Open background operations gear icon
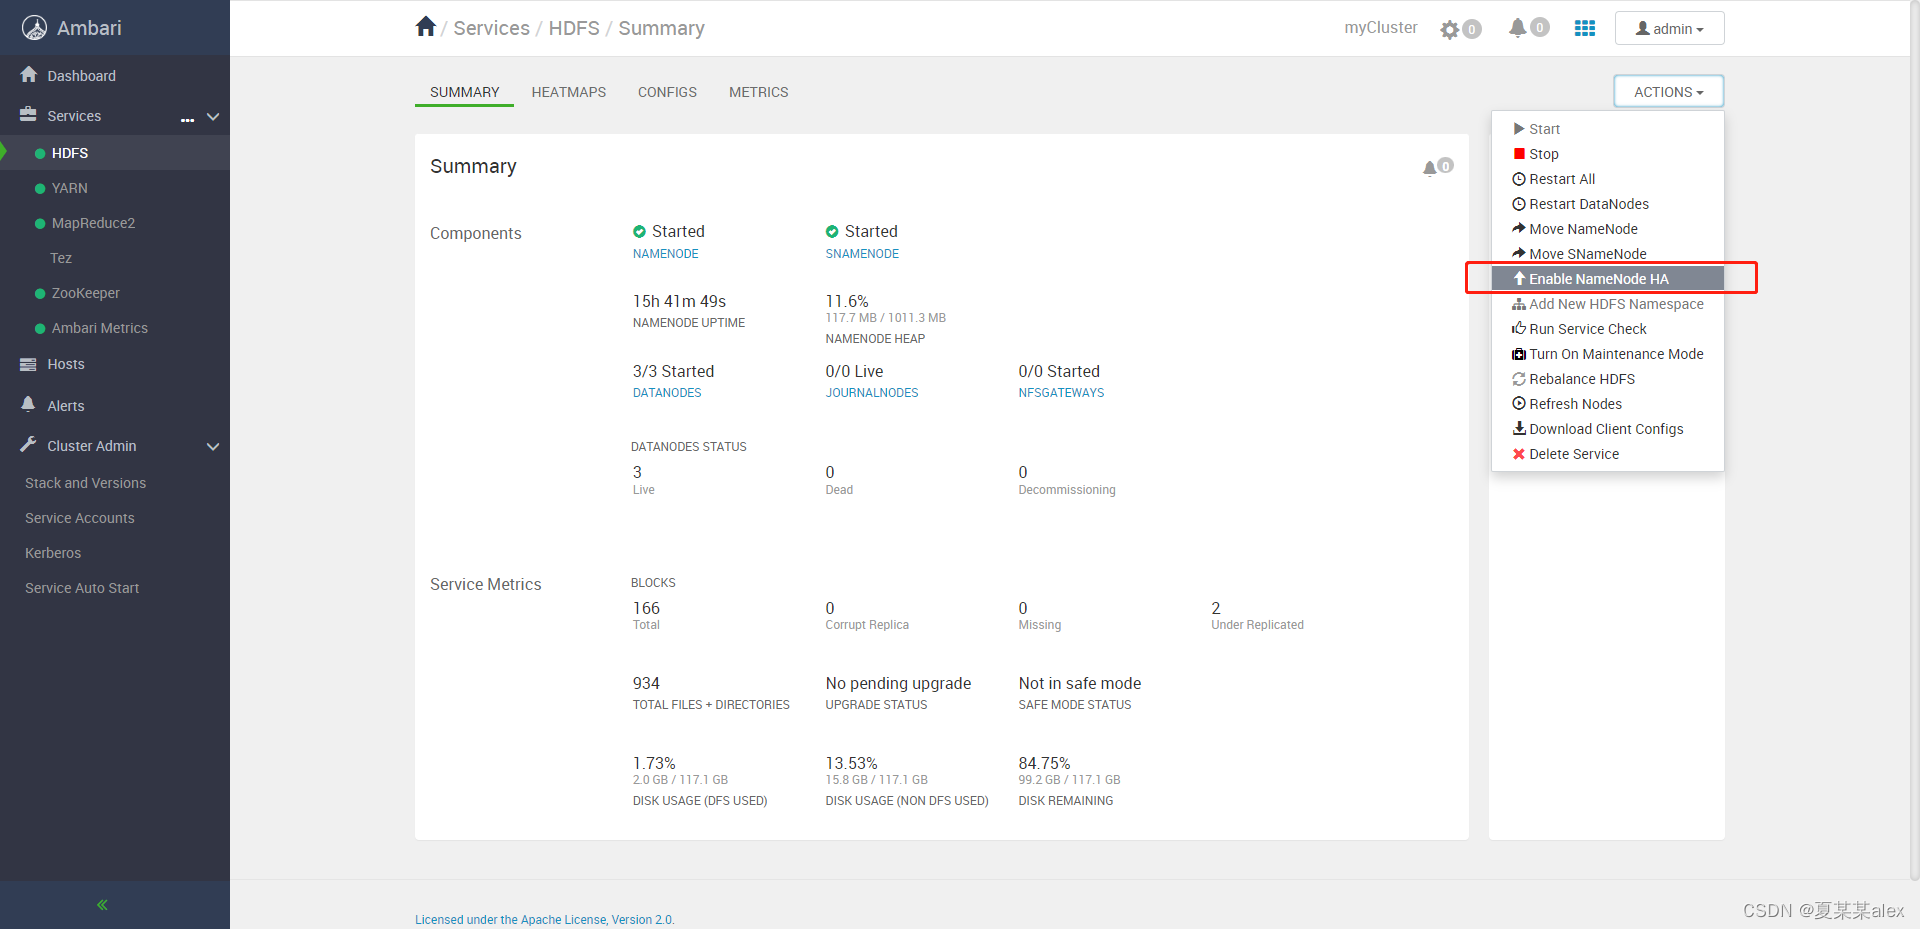 tap(1450, 30)
